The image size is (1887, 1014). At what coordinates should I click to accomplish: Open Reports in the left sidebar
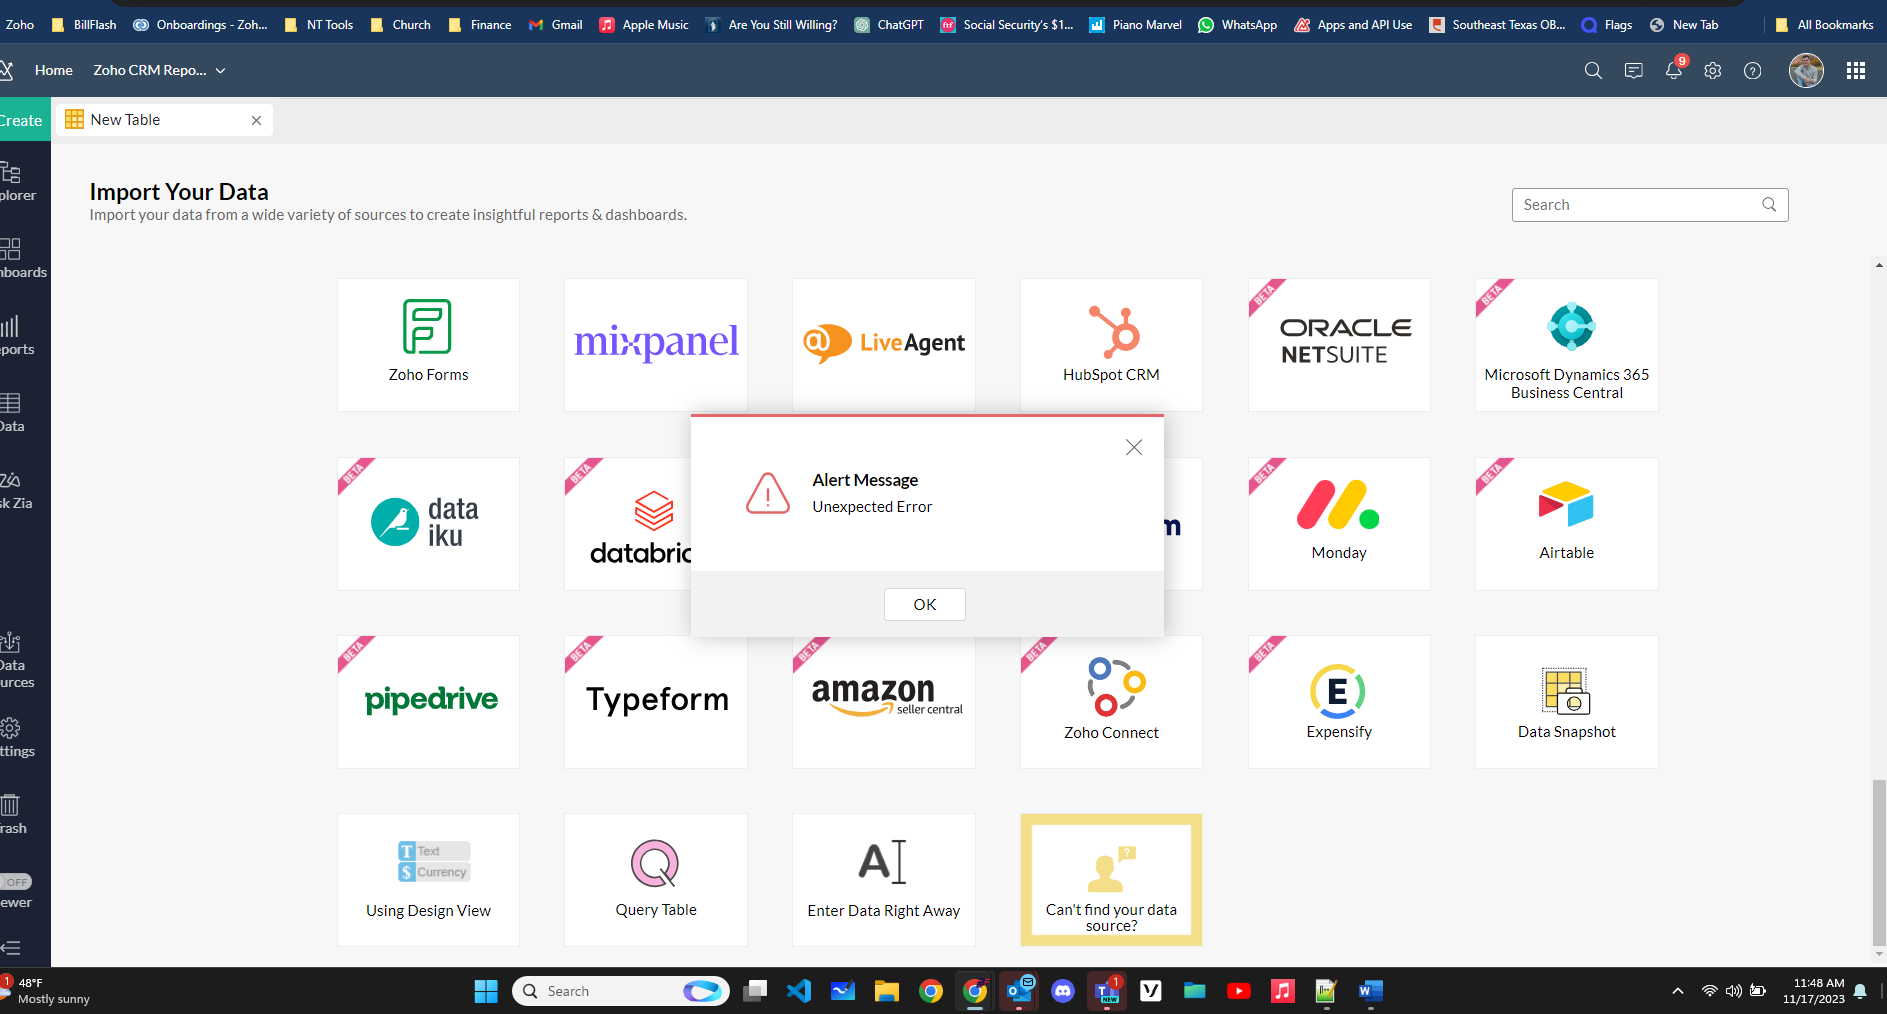16,335
